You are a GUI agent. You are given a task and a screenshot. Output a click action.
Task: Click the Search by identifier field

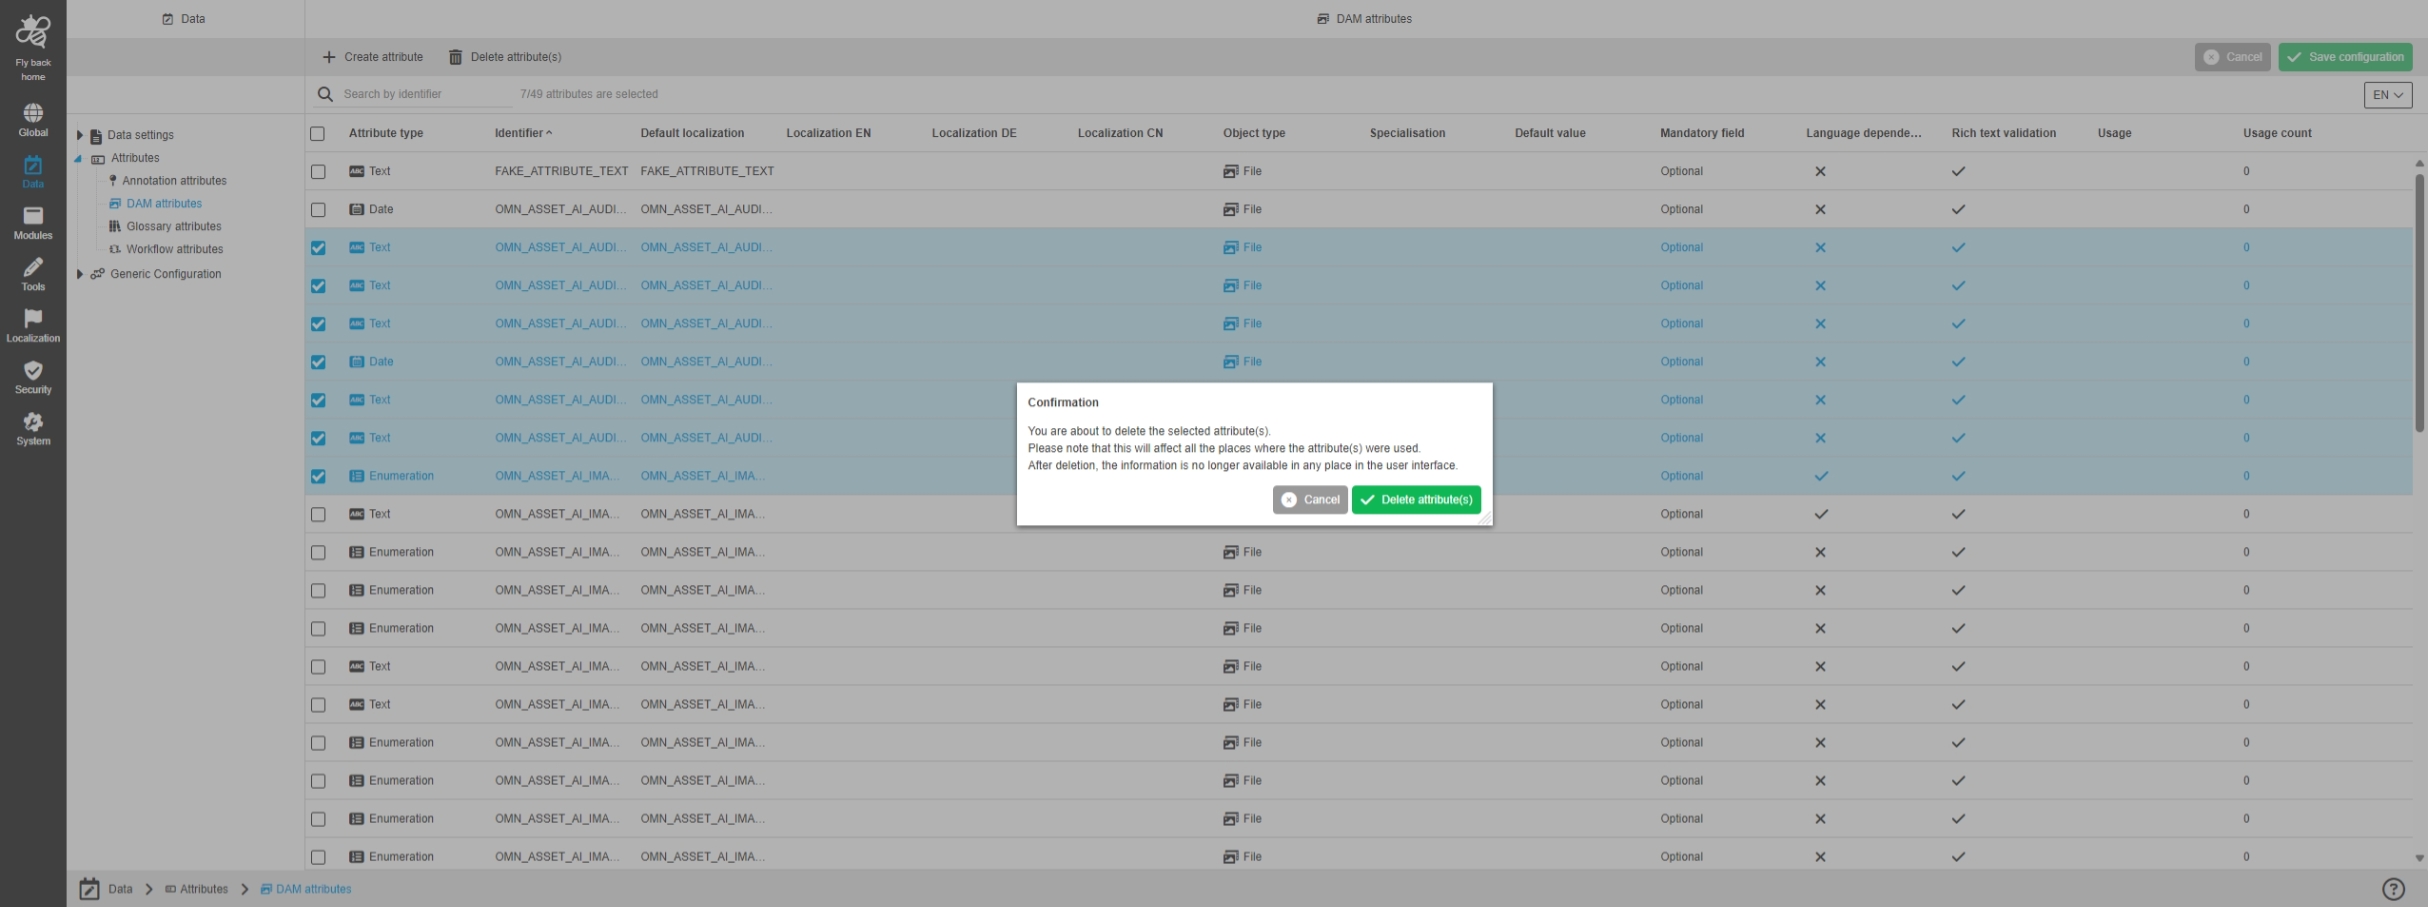click(x=425, y=94)
